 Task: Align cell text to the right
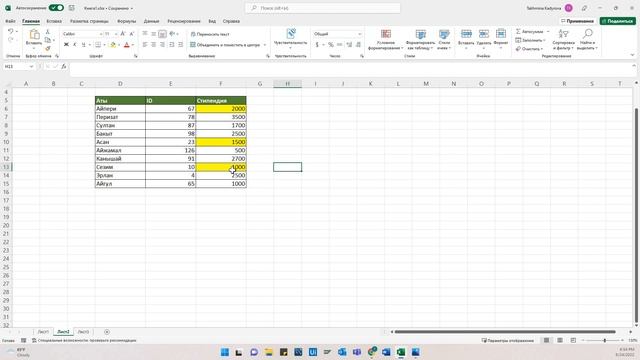(162, 44)
